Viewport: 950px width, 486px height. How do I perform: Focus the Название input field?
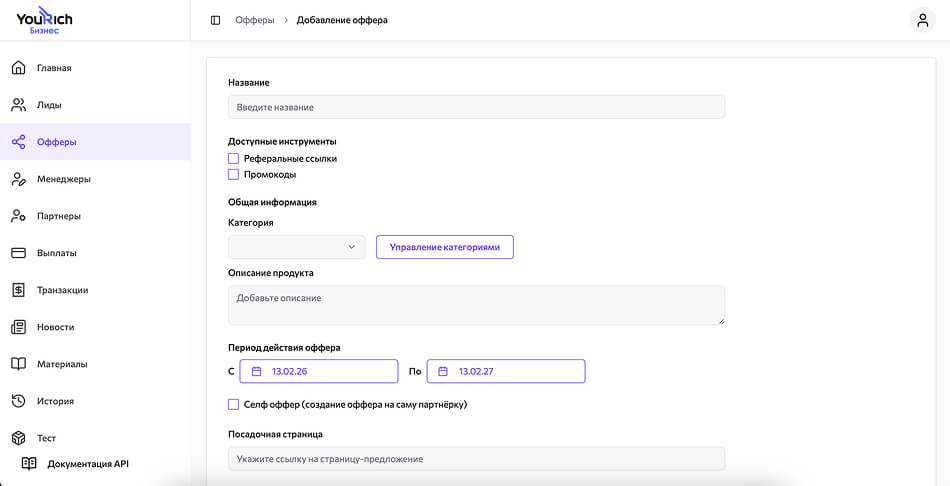tap(476, 107)
